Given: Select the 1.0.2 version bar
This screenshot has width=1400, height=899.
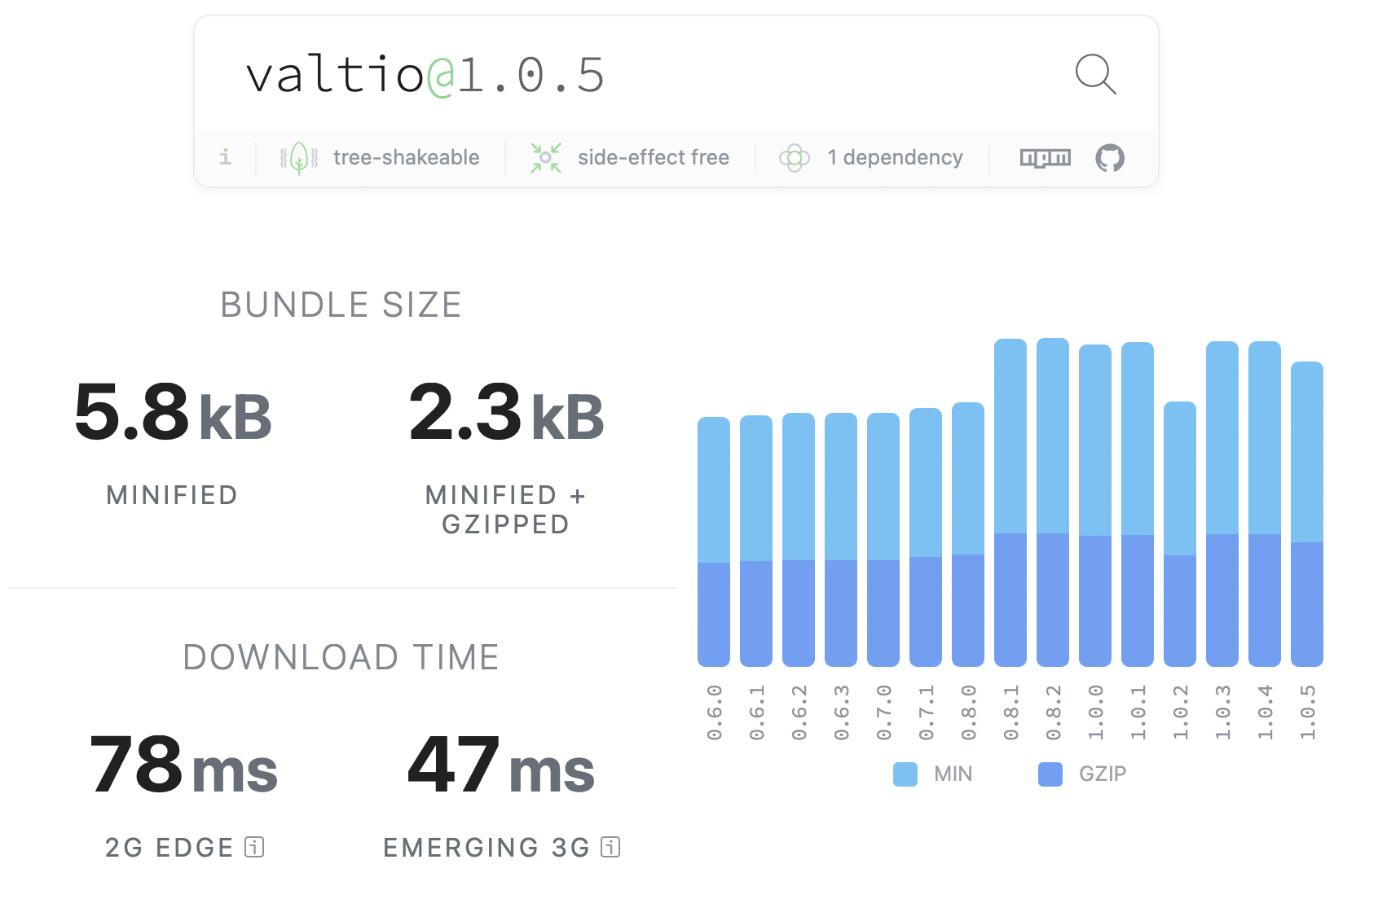Looking at the screenshot, I should click(1180, 534).
